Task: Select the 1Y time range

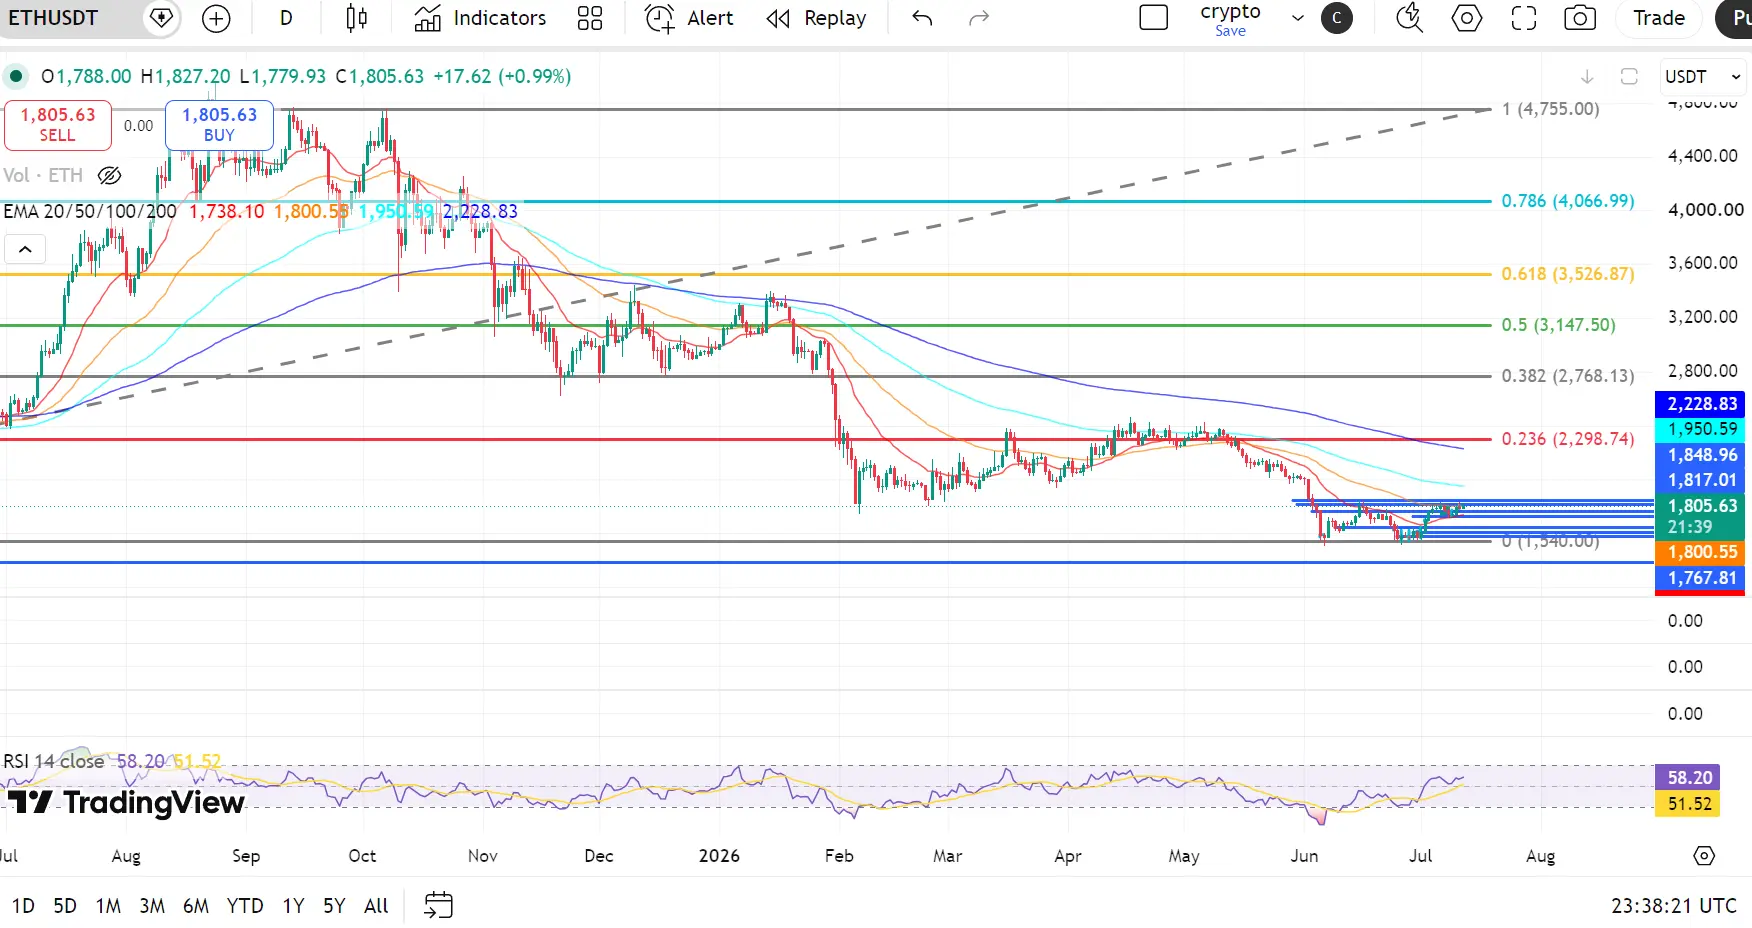Action: point(293,906)
